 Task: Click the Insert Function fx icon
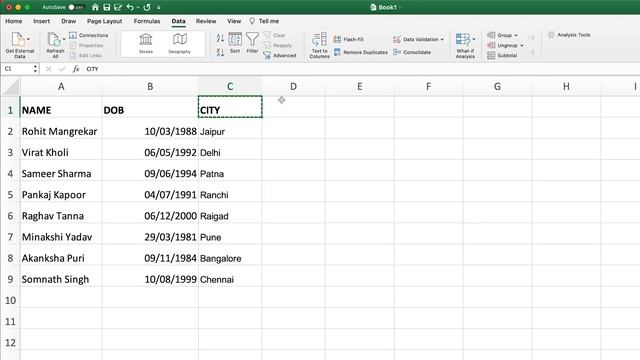pyautogui.click(x=76, y=69)
